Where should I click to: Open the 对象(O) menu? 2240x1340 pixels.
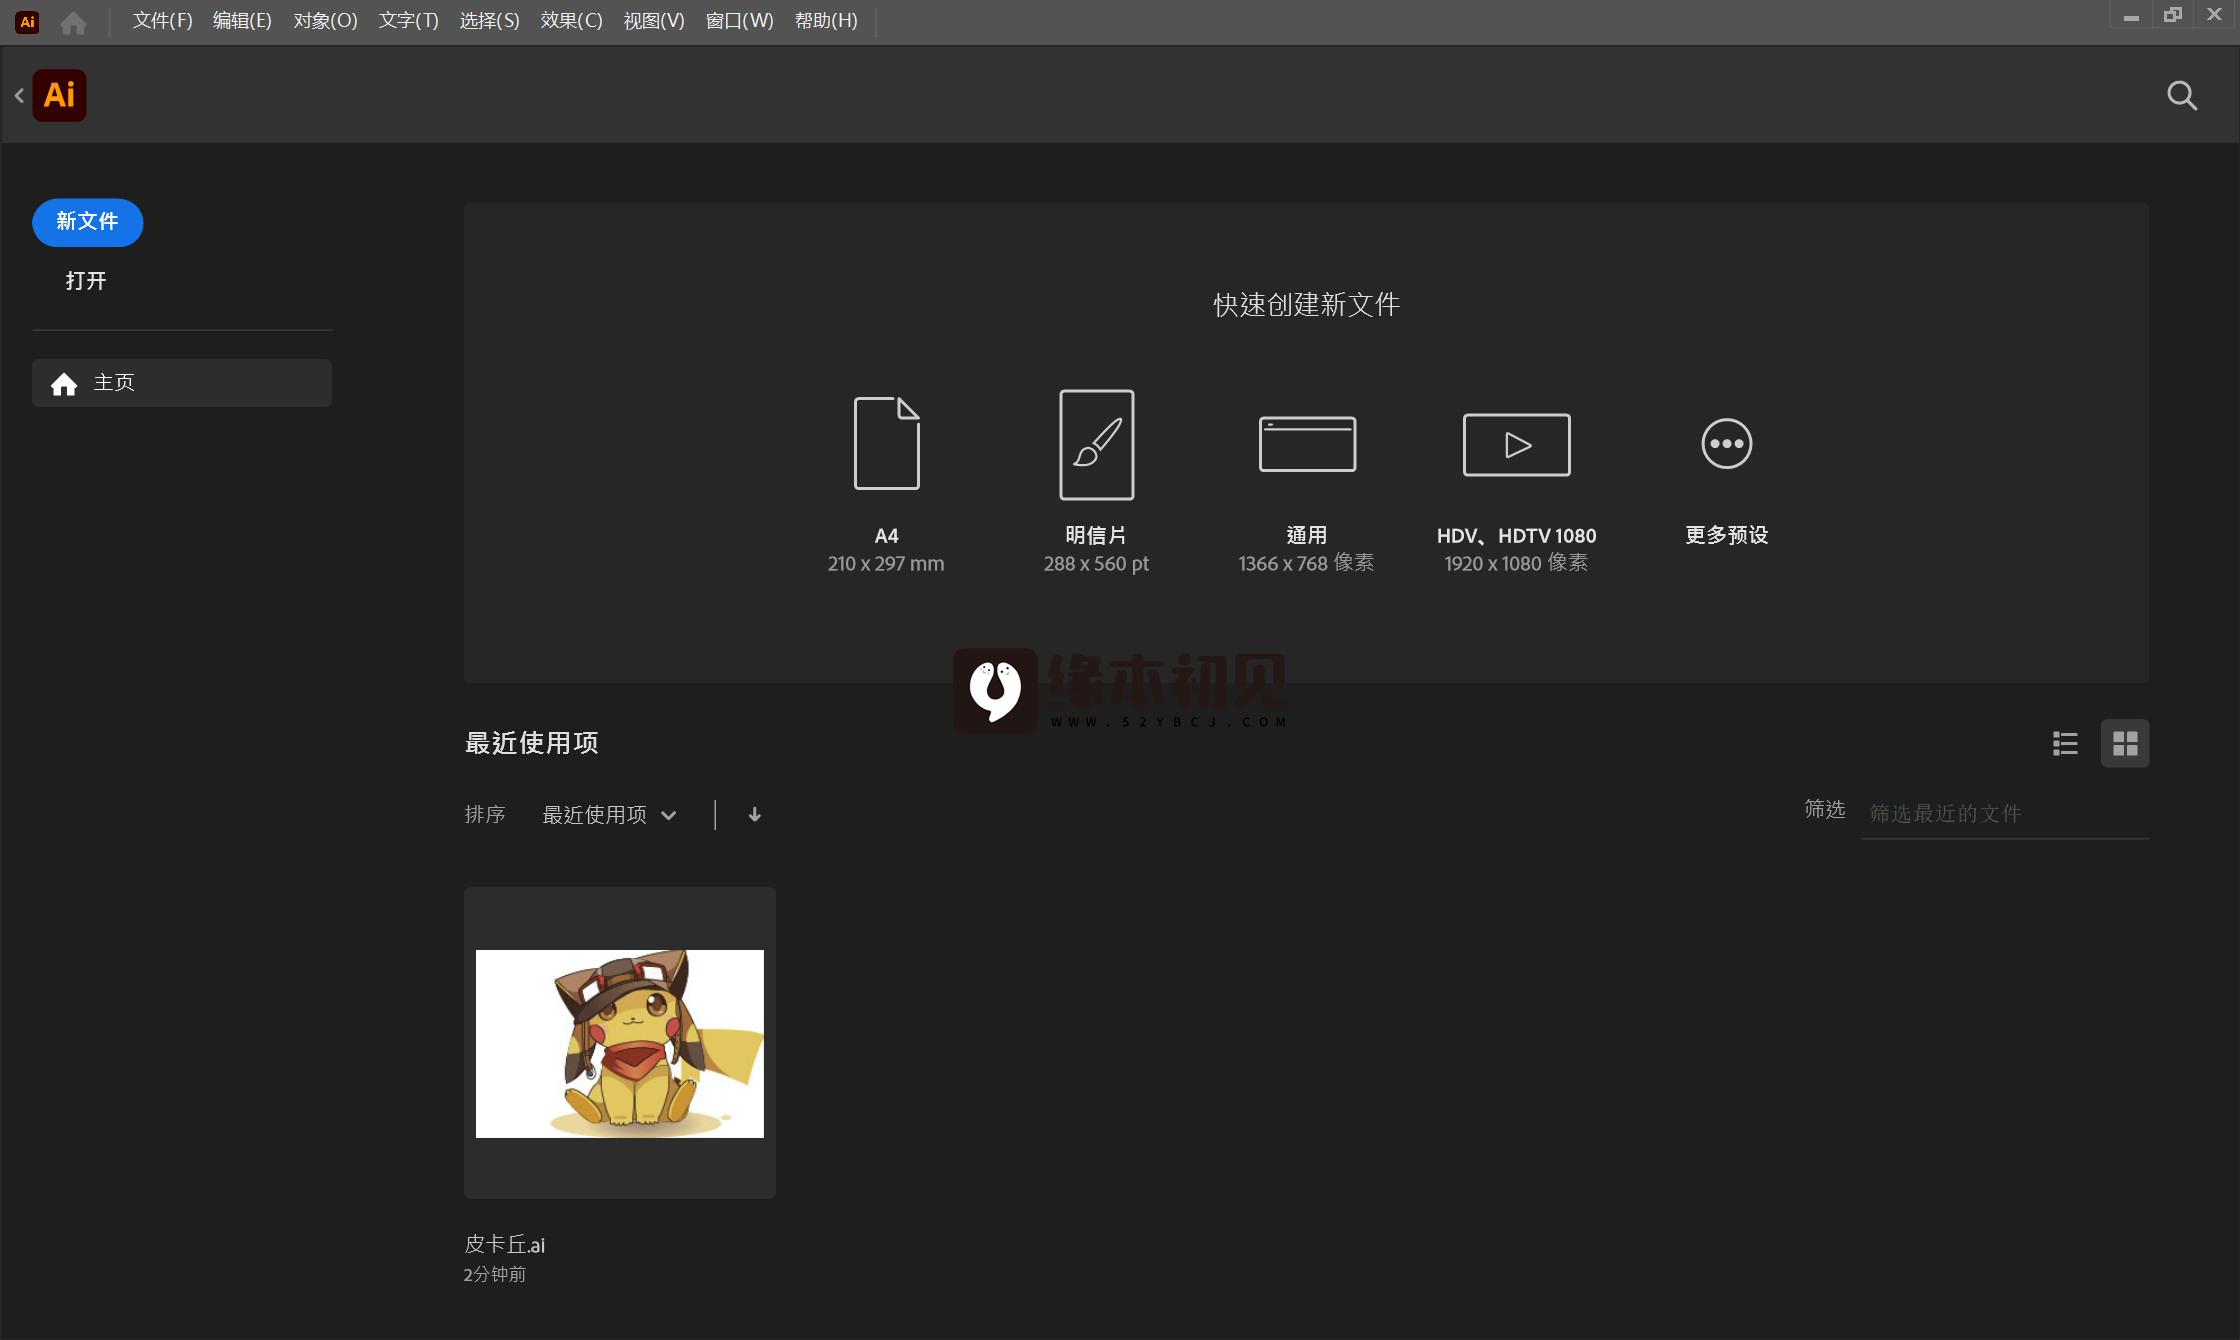tap(325, 21)
